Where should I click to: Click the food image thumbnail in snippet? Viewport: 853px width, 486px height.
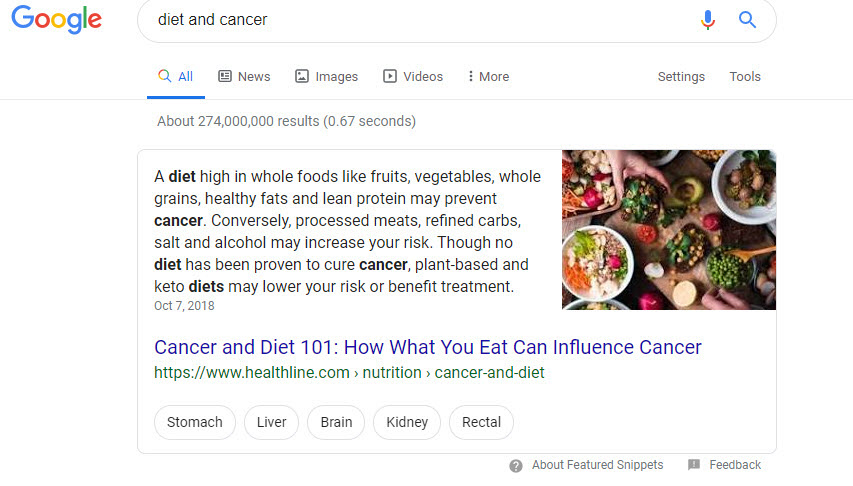coord(668,229)
